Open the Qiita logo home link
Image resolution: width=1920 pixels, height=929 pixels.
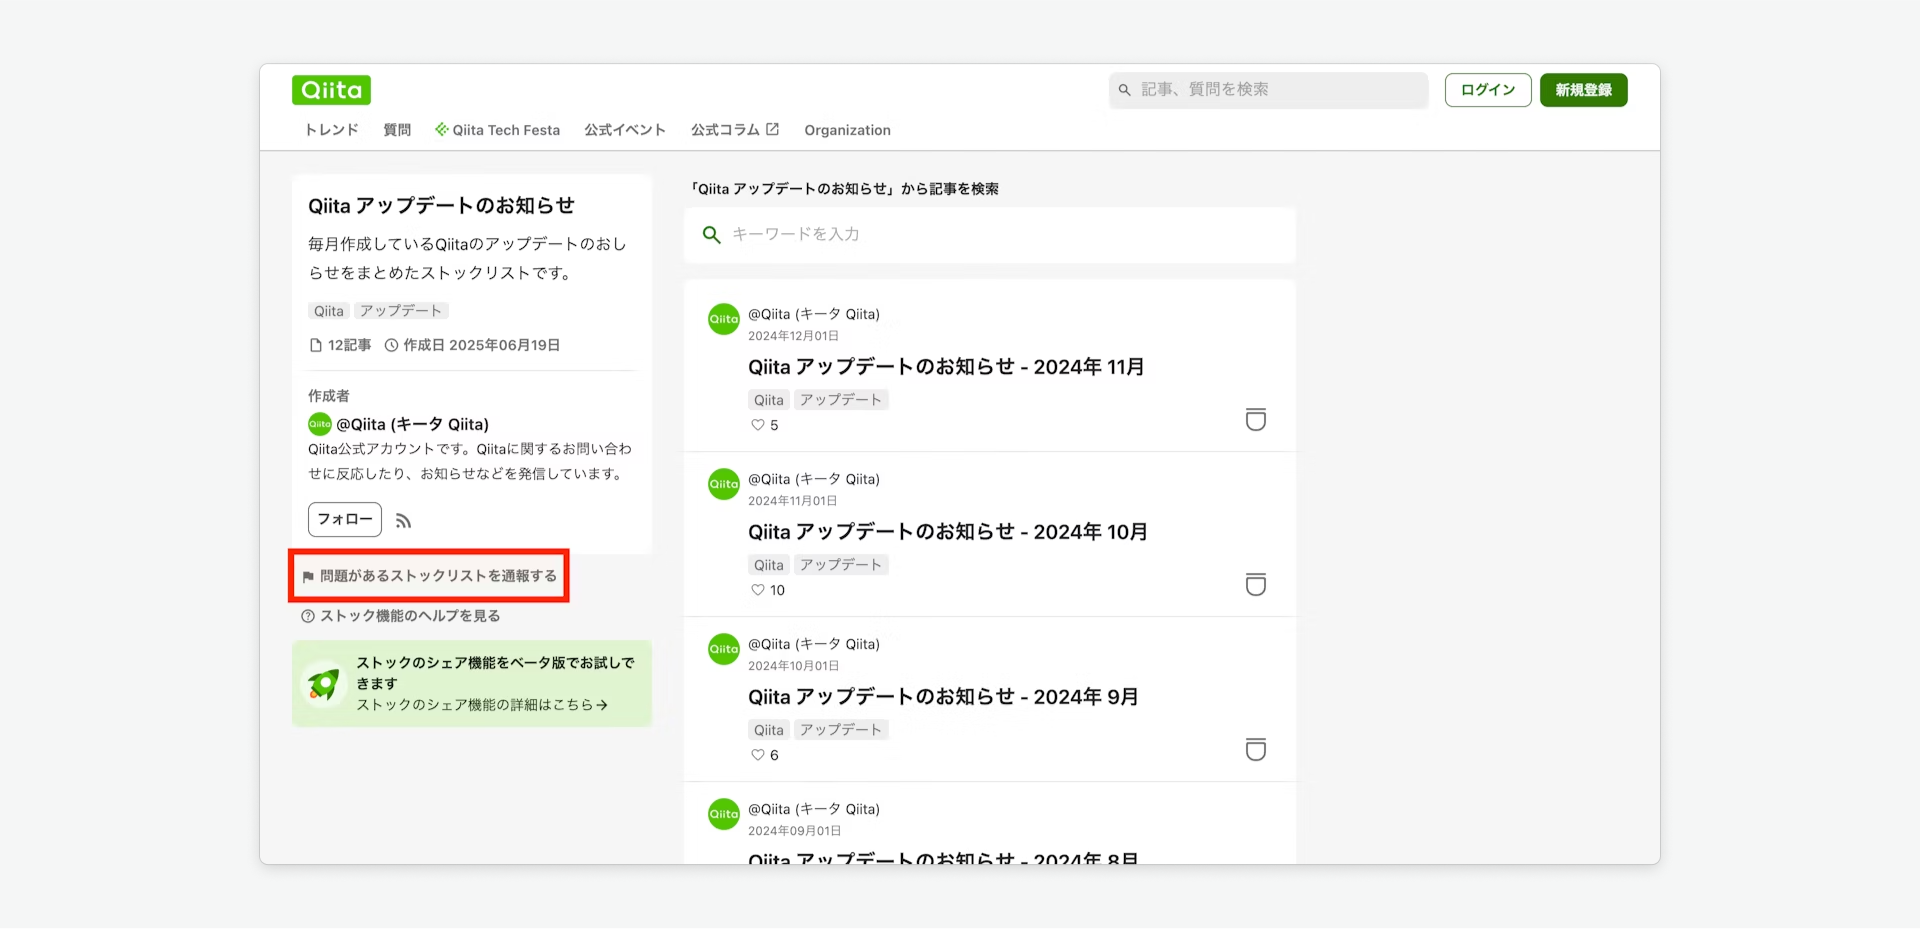[331, 90]
